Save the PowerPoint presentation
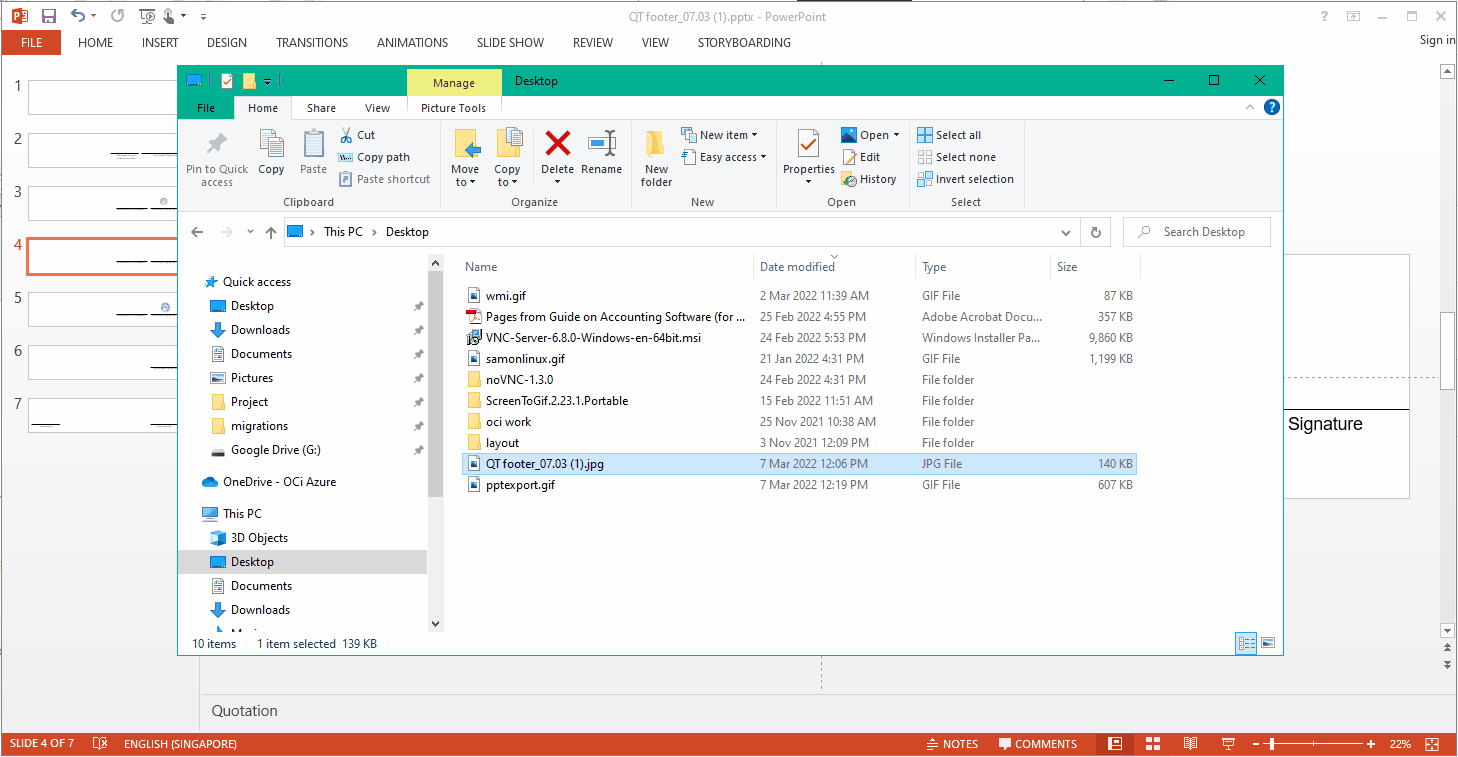 pyautogui.click(x=48, y=16)
